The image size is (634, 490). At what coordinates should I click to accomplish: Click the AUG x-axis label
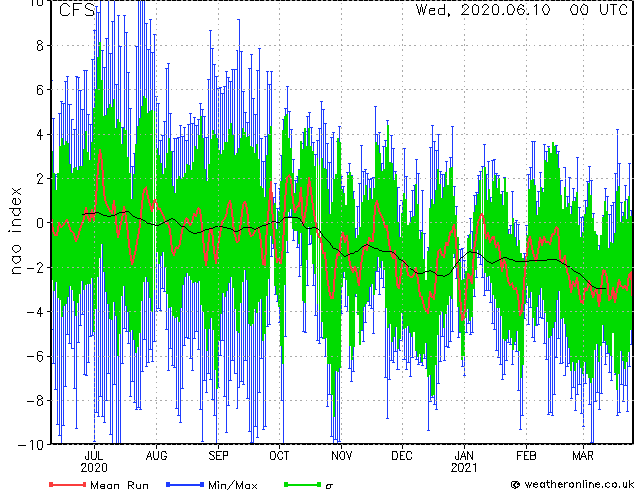156,456
